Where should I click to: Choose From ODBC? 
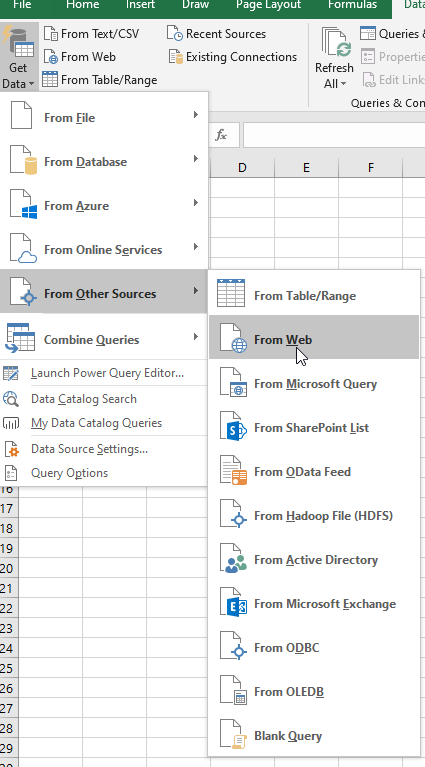coord(314,646)
